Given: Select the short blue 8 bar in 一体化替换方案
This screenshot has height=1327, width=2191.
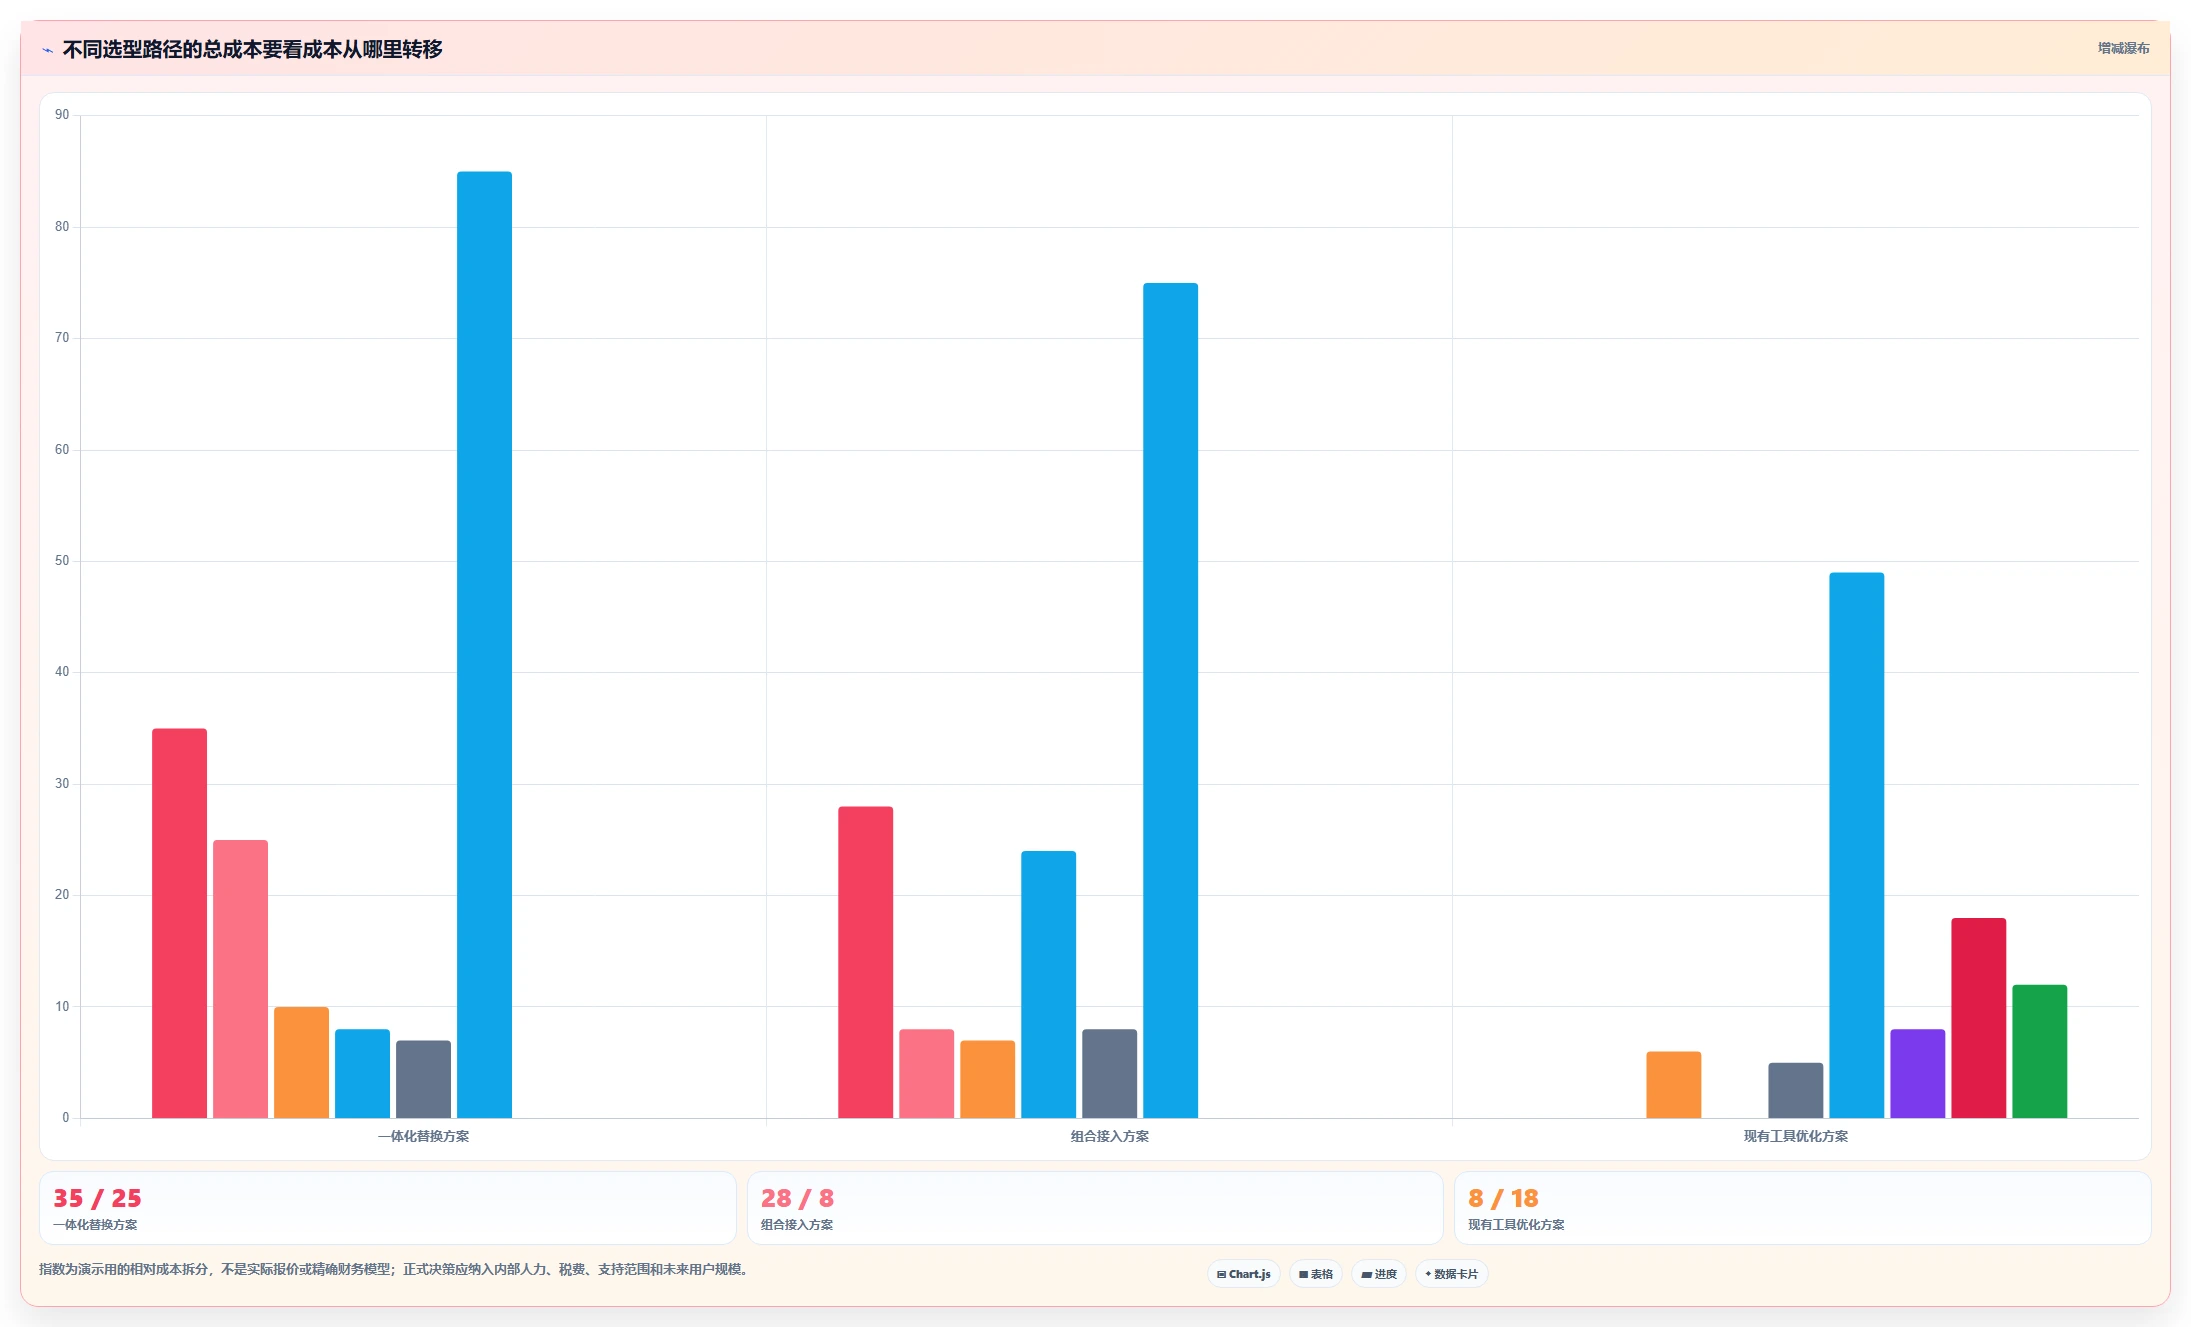Looking at the screenshot, I should (x=362, y=1073).
